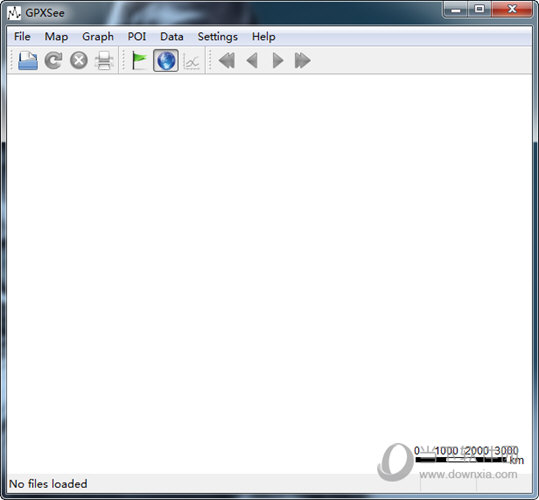Open the Settings menu
Image resolution: width=539 pixels, height=500 pixels.
click(218, 36)
